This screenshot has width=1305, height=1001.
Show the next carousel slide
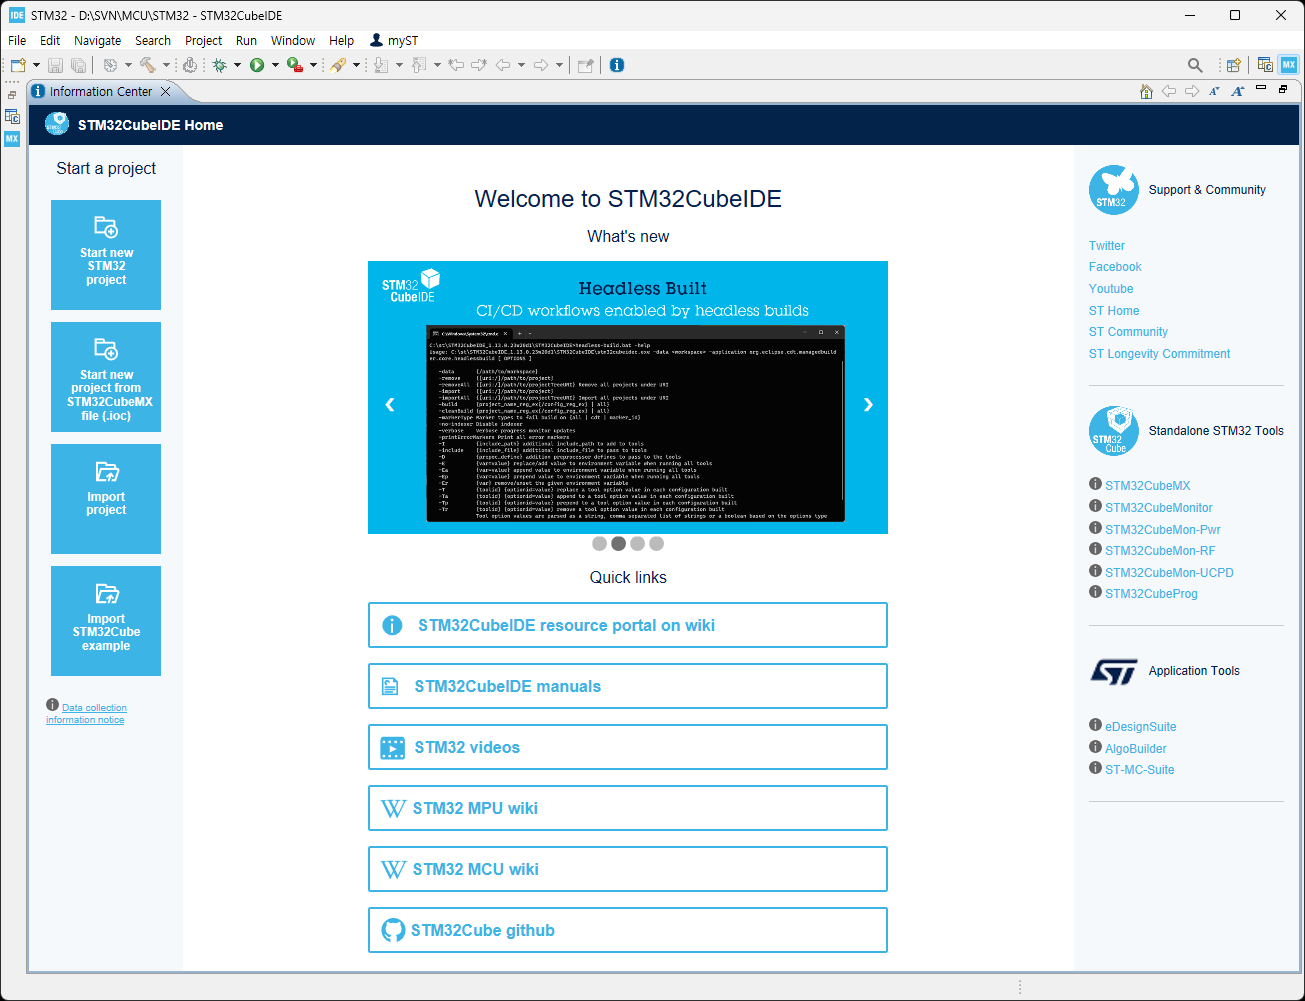(868, 404)
